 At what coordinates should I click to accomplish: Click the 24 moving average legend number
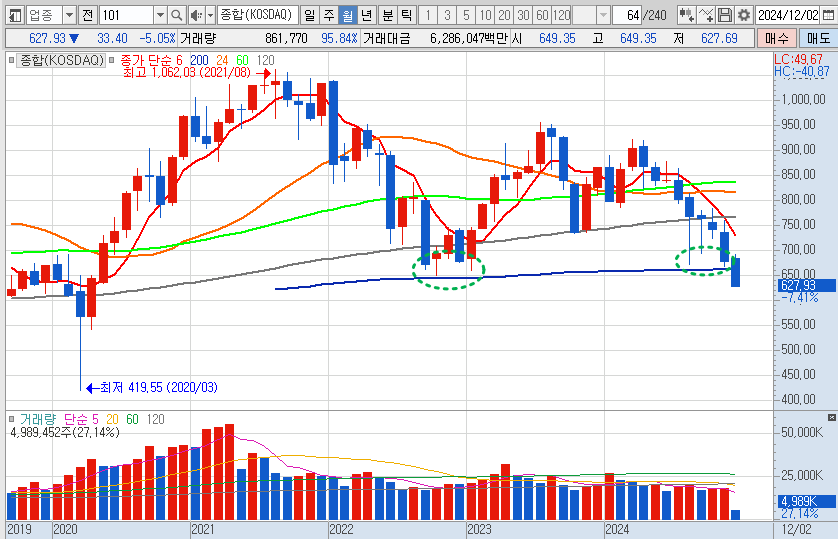pos(222,60)
